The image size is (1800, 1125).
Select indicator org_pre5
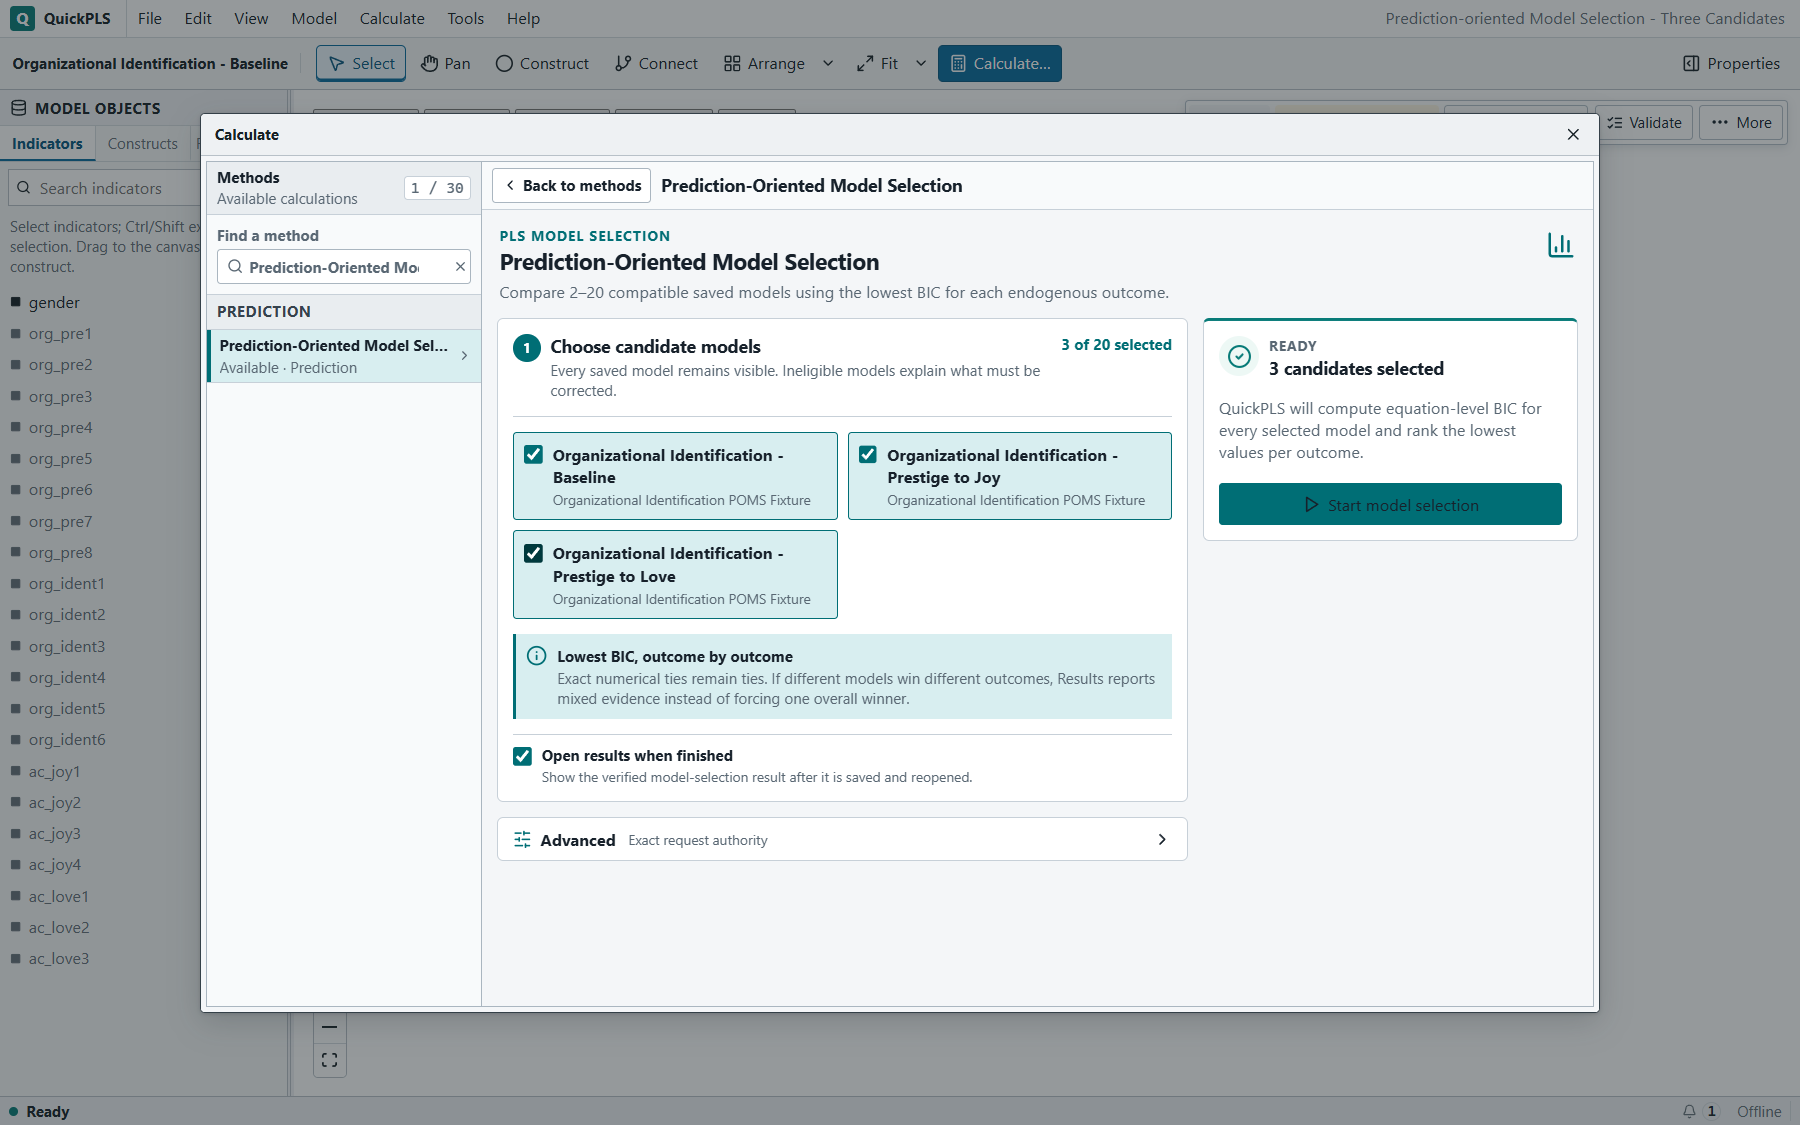pyautogui.click(x=60, y=458)
